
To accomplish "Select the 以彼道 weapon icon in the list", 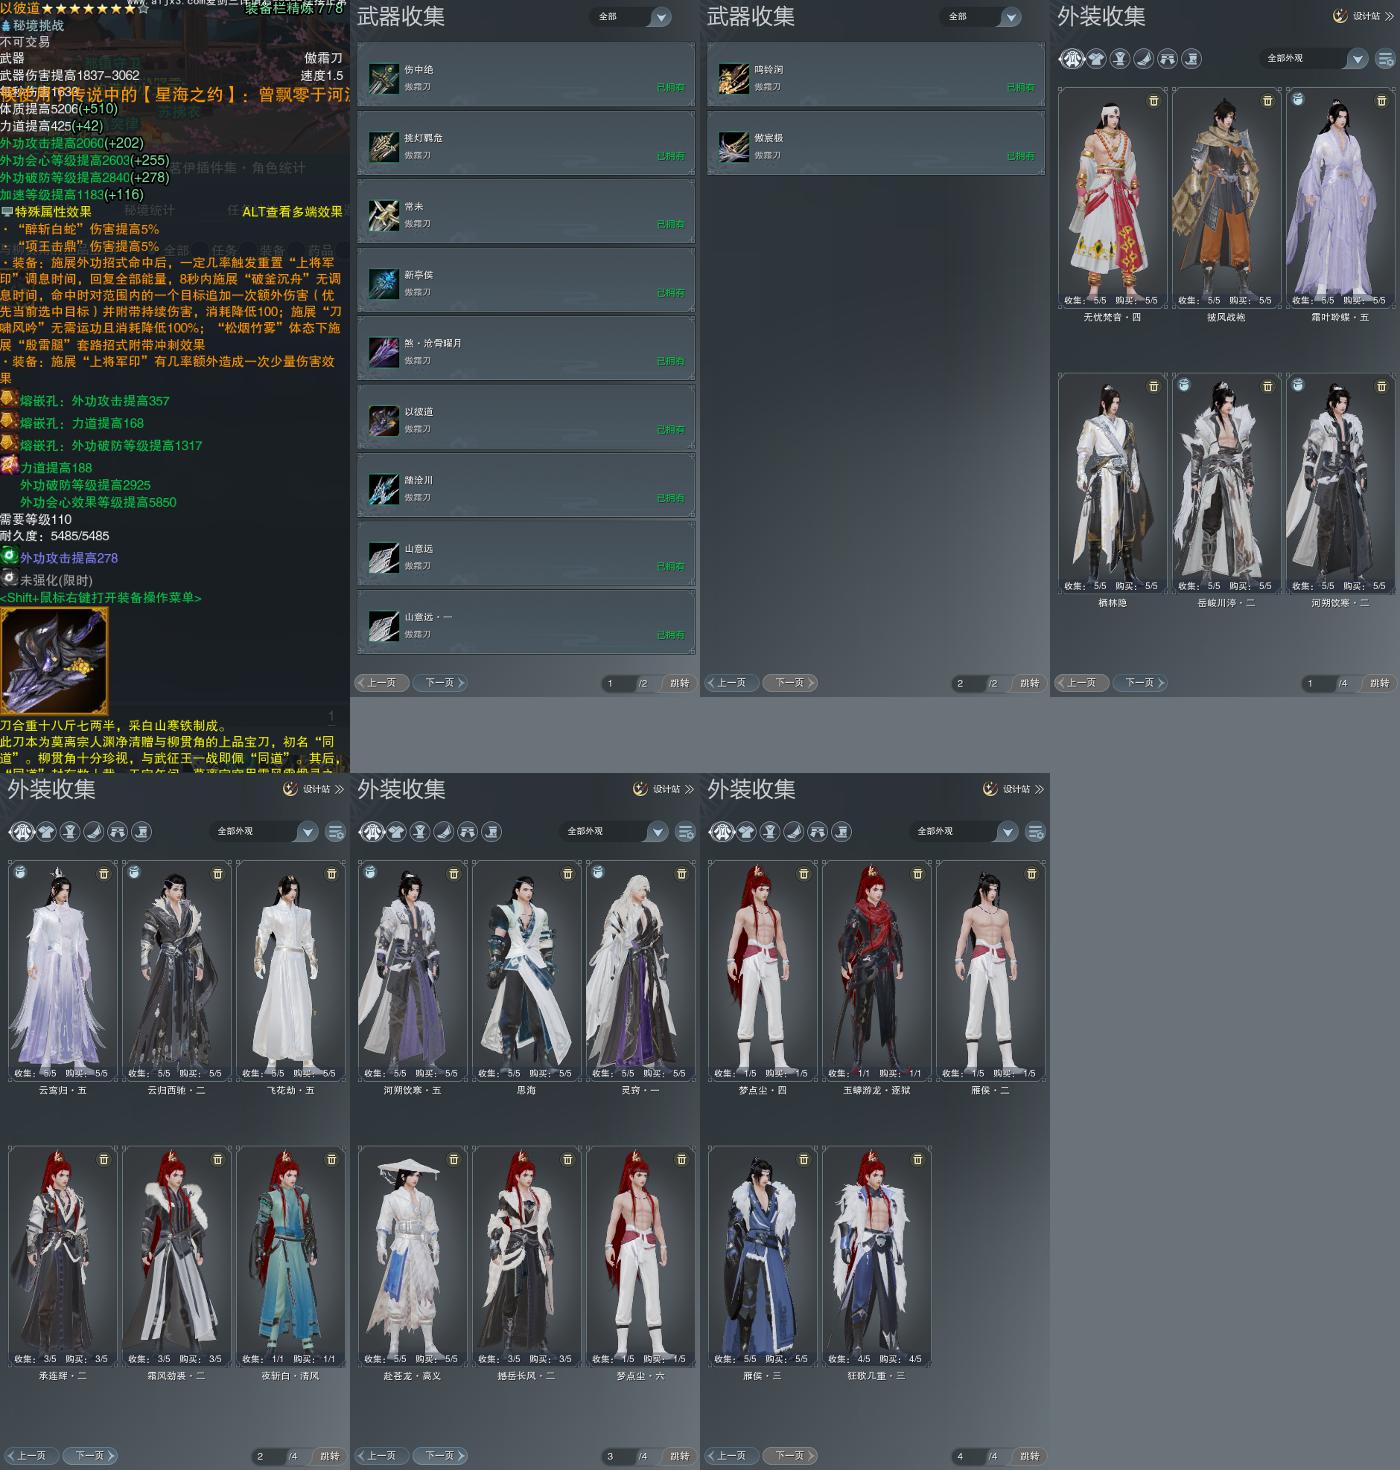I will [383, 420].
